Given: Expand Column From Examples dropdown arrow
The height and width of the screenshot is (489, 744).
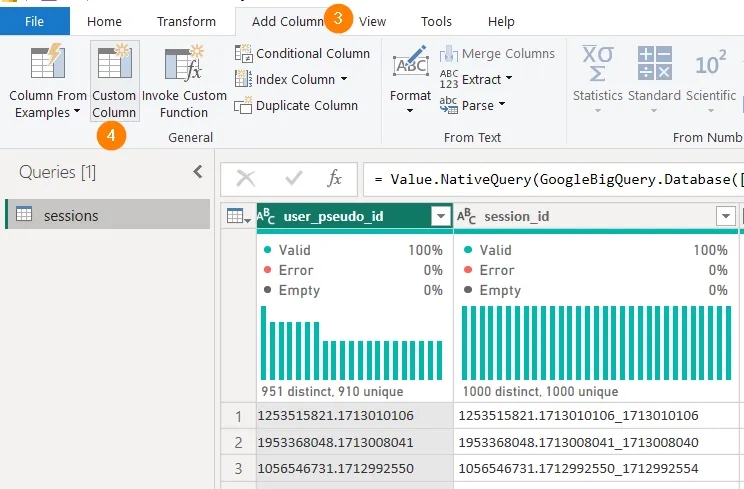Looking at the screenshot, I should click(76, 111).
